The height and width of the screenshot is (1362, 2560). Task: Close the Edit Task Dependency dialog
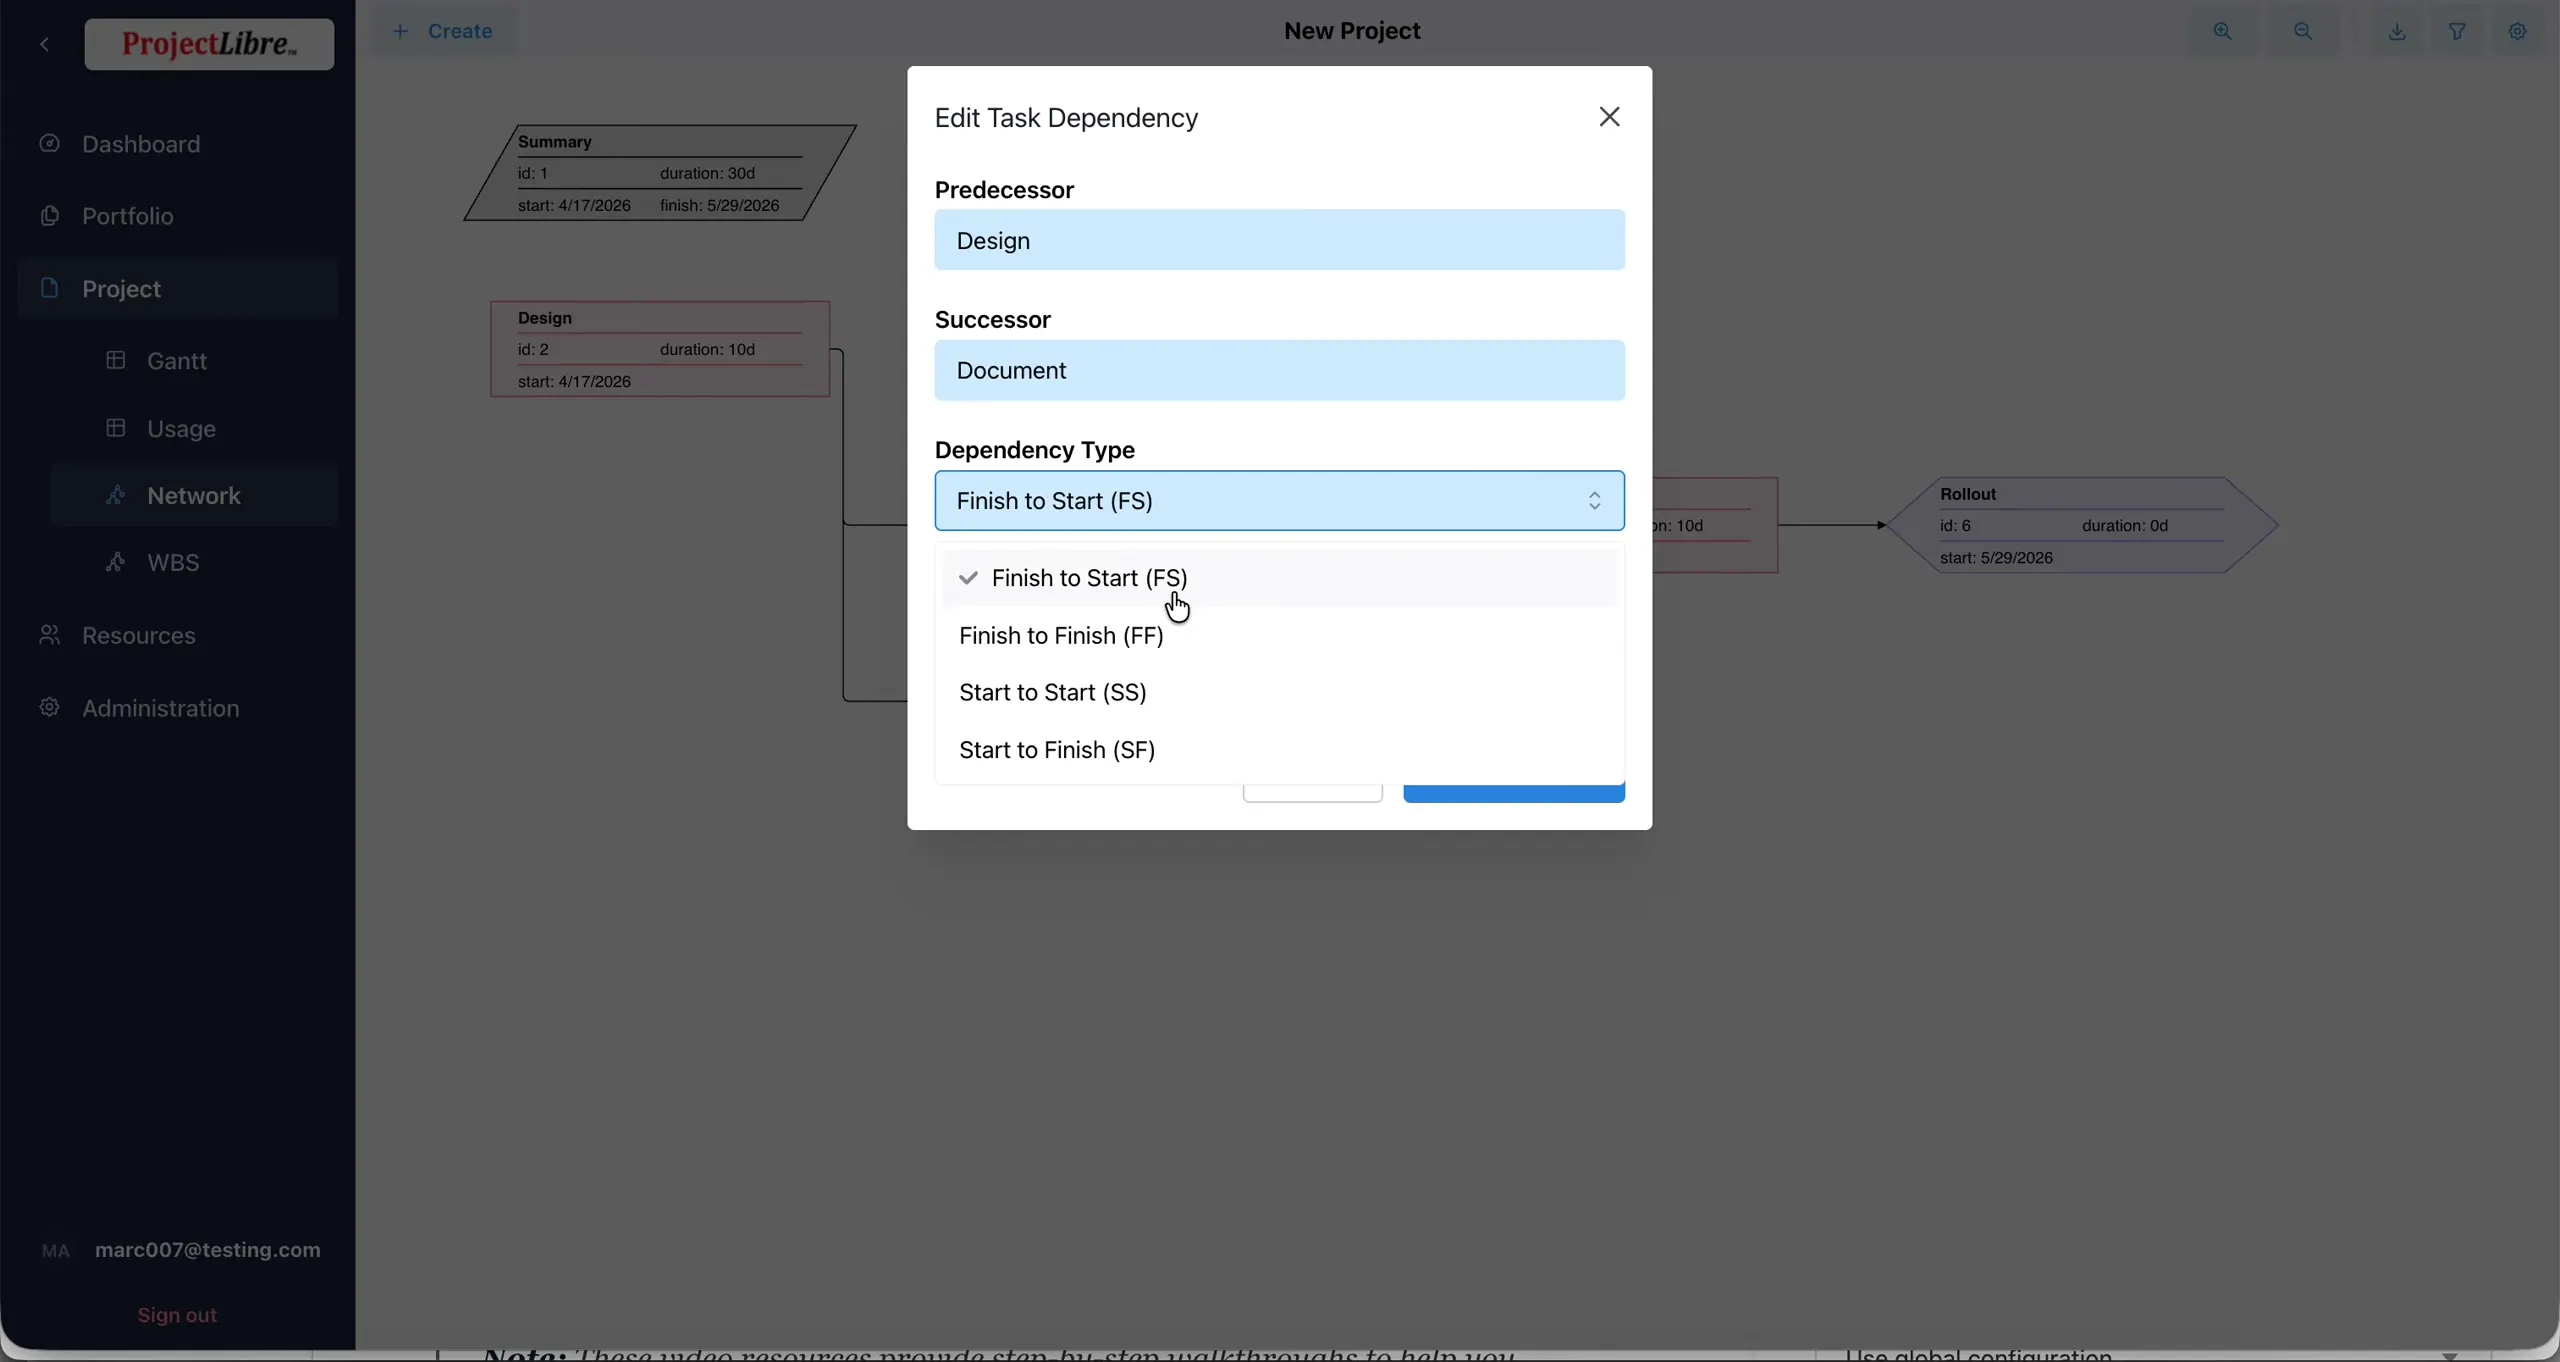[x=1609, y=117]
